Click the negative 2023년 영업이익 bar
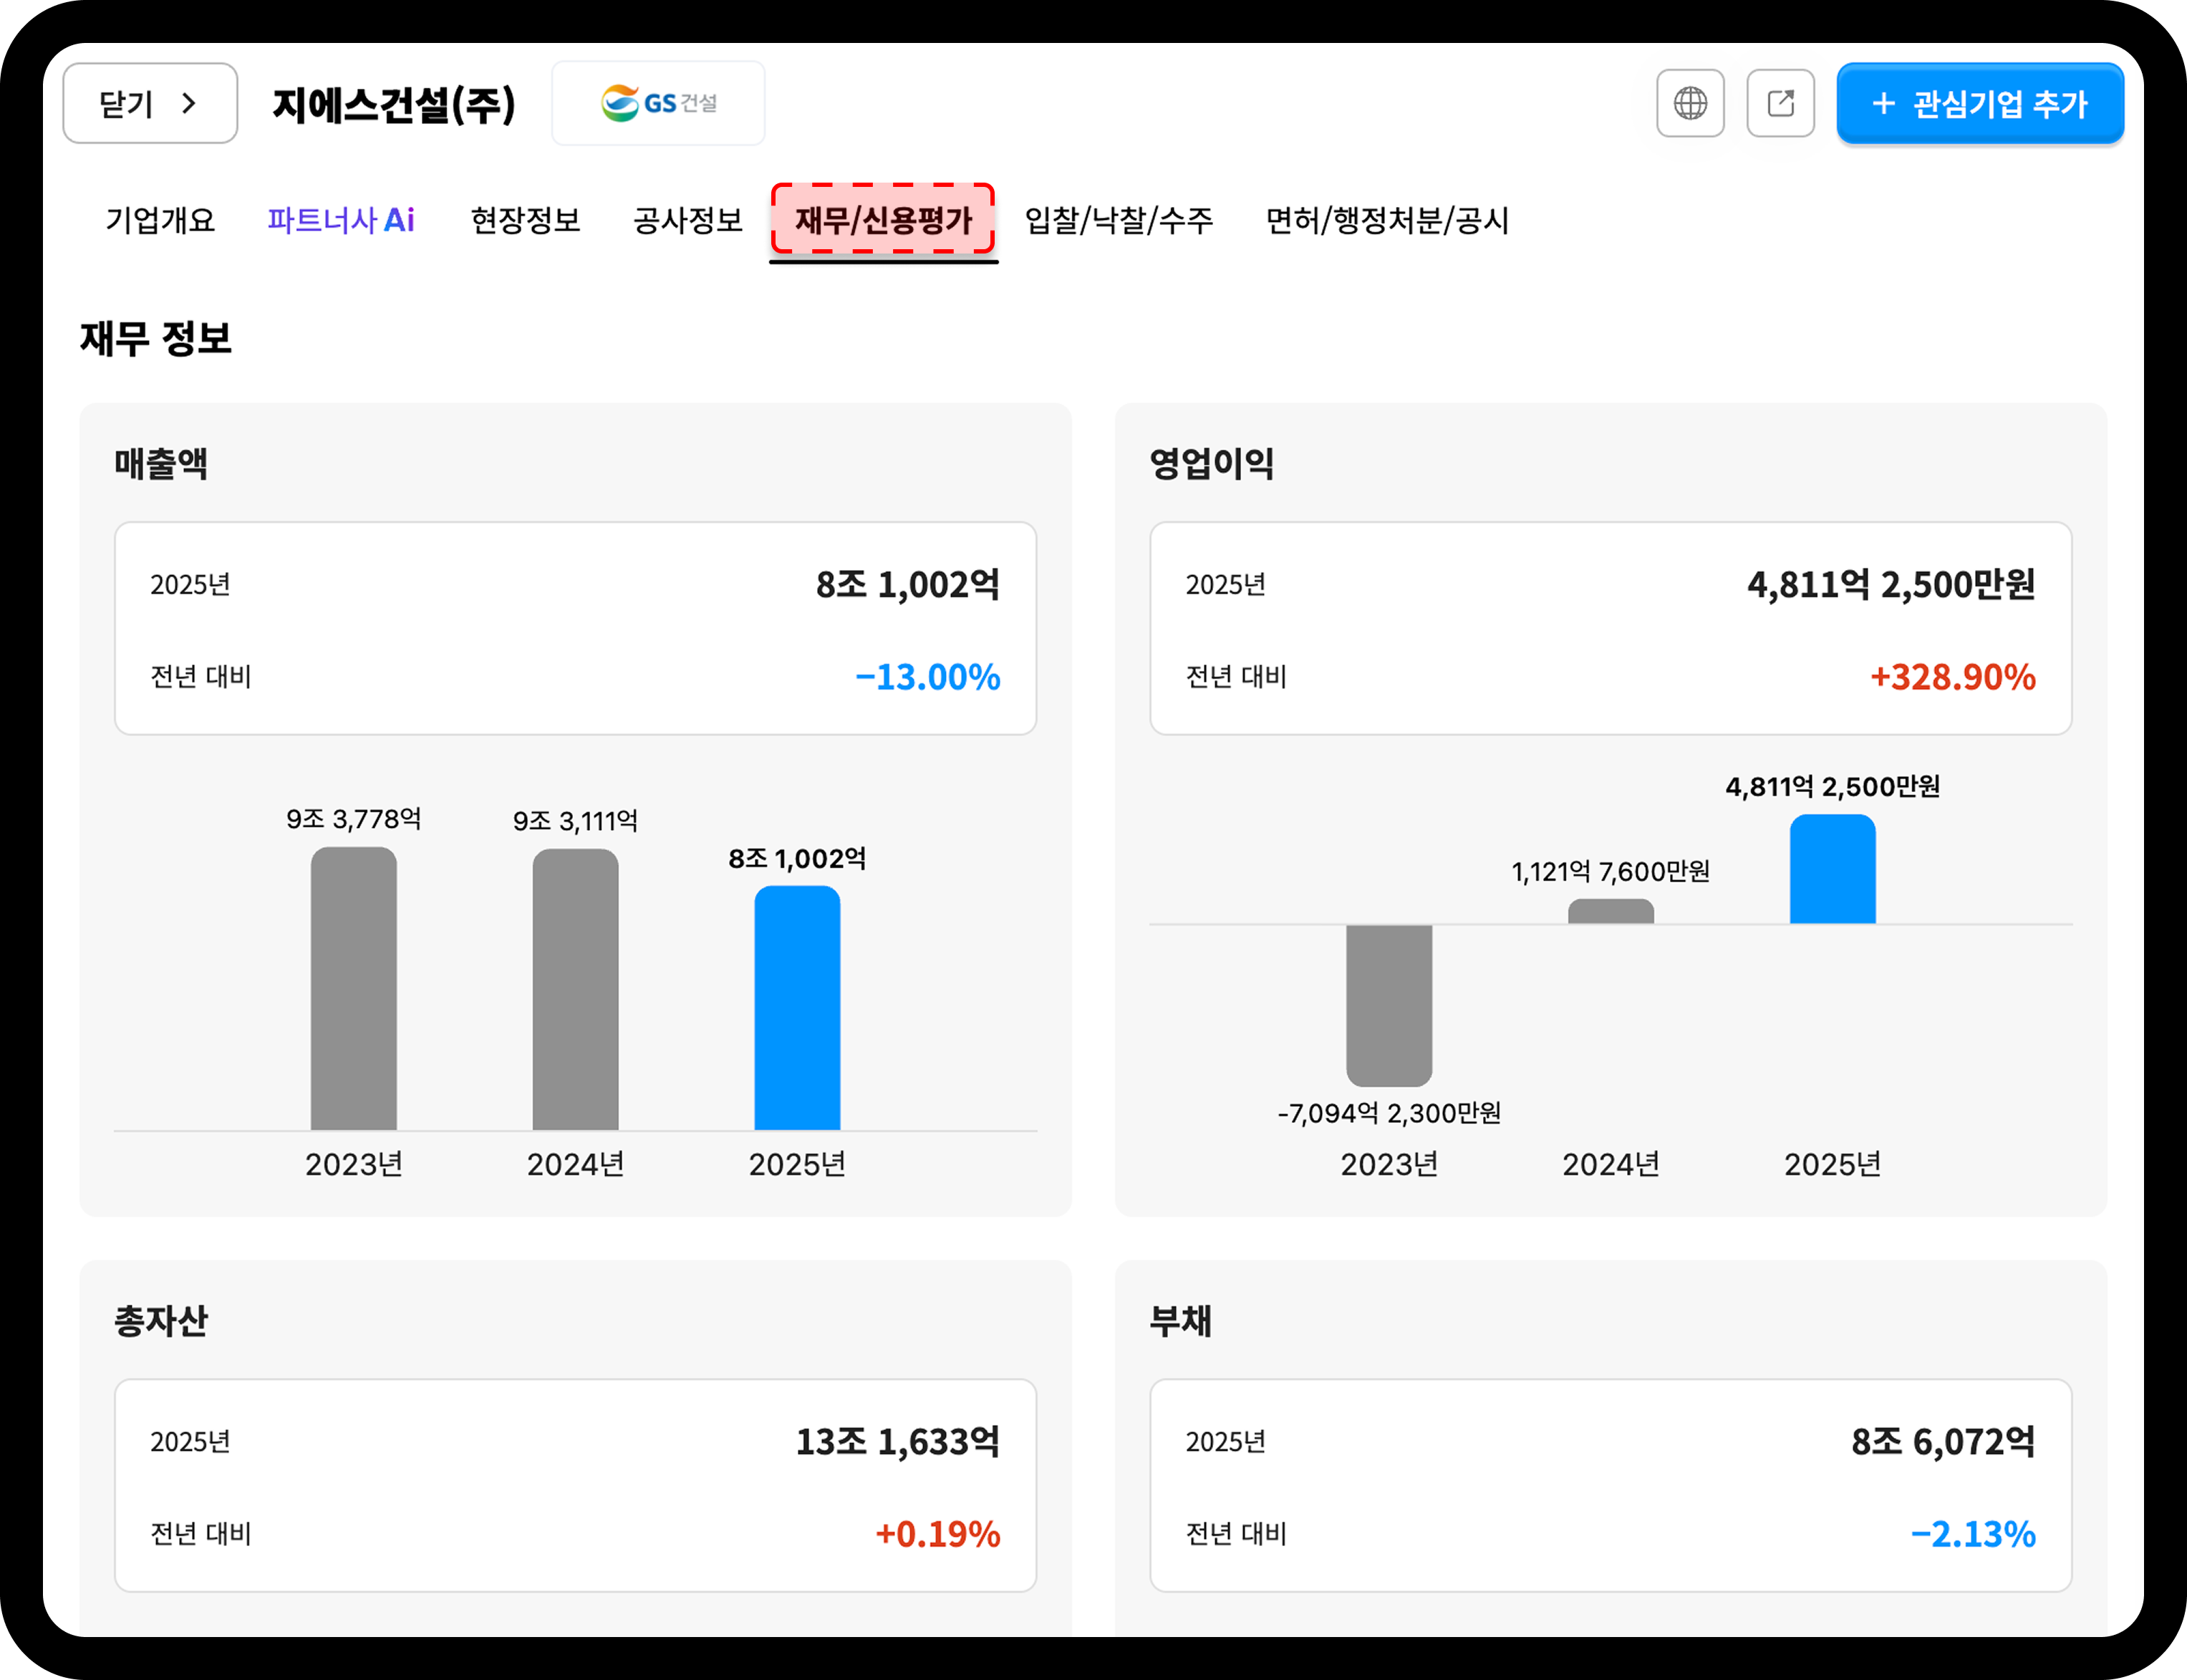Screen dimensions: 2187x1680 (x=1389, y=1005)
